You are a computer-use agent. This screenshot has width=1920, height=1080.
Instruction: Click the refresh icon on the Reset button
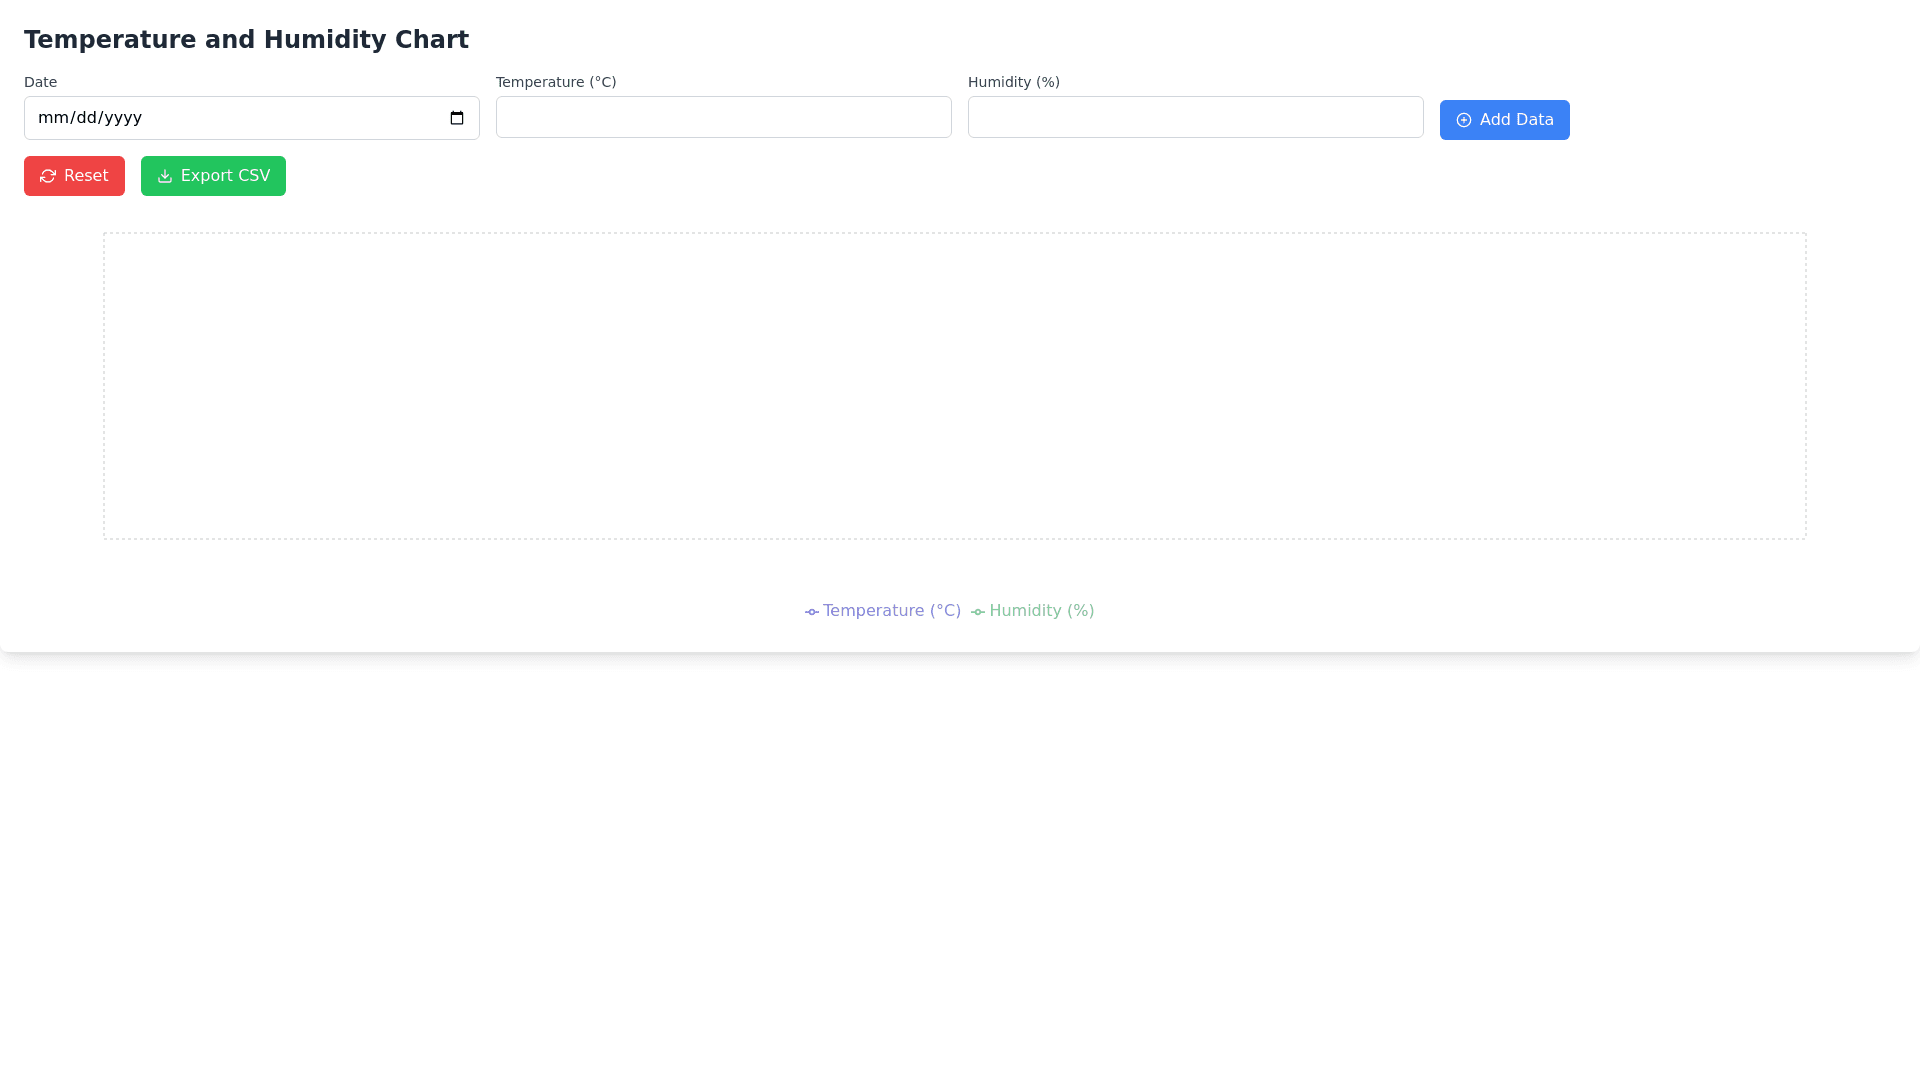(48, 176)
